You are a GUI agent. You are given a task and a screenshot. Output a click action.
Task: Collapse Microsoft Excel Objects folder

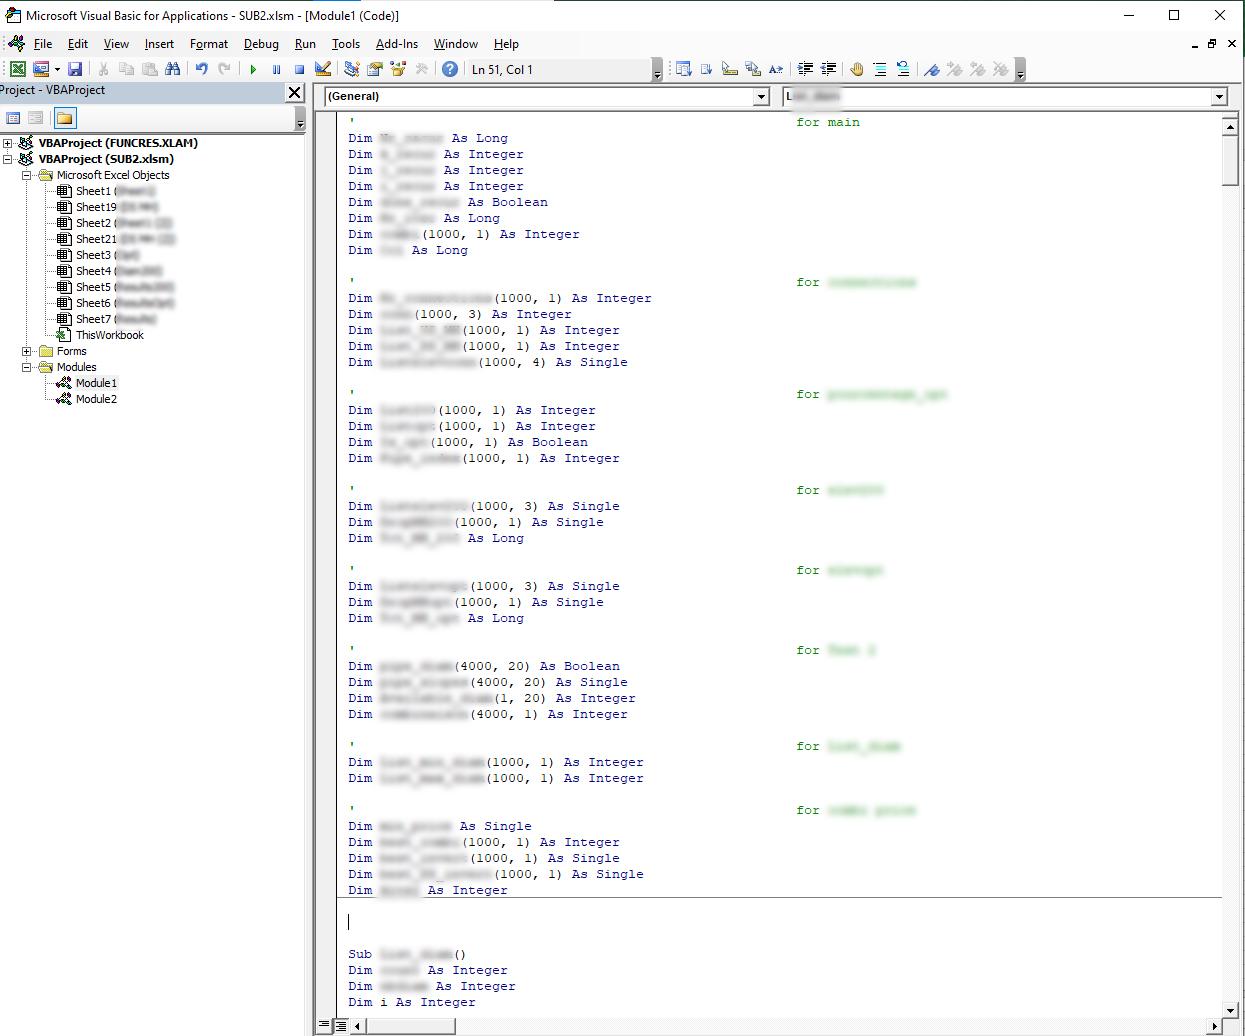click(x=27, y=175)
